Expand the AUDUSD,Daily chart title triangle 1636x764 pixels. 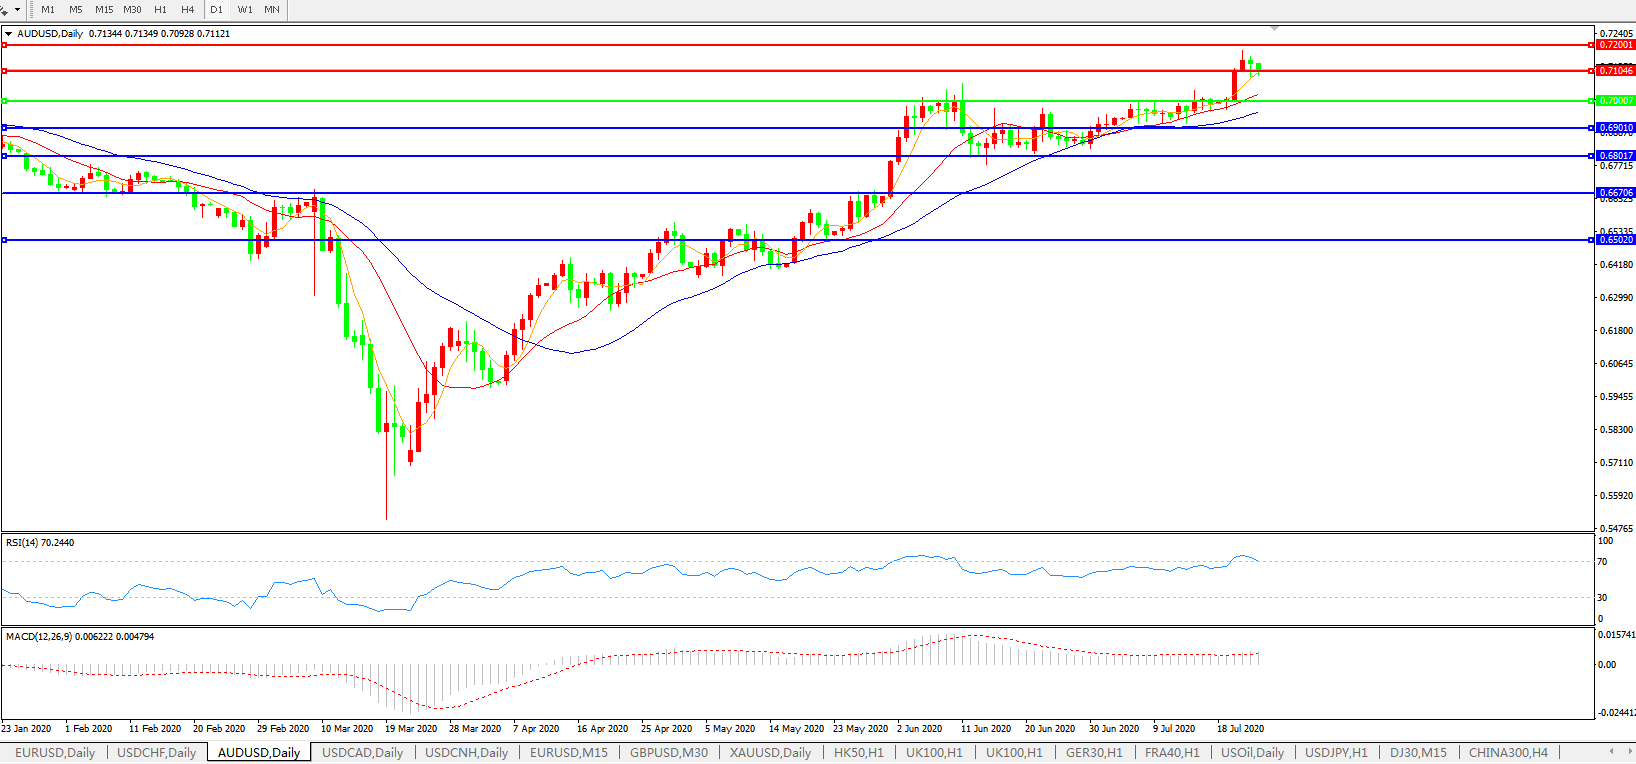point(9,34)
